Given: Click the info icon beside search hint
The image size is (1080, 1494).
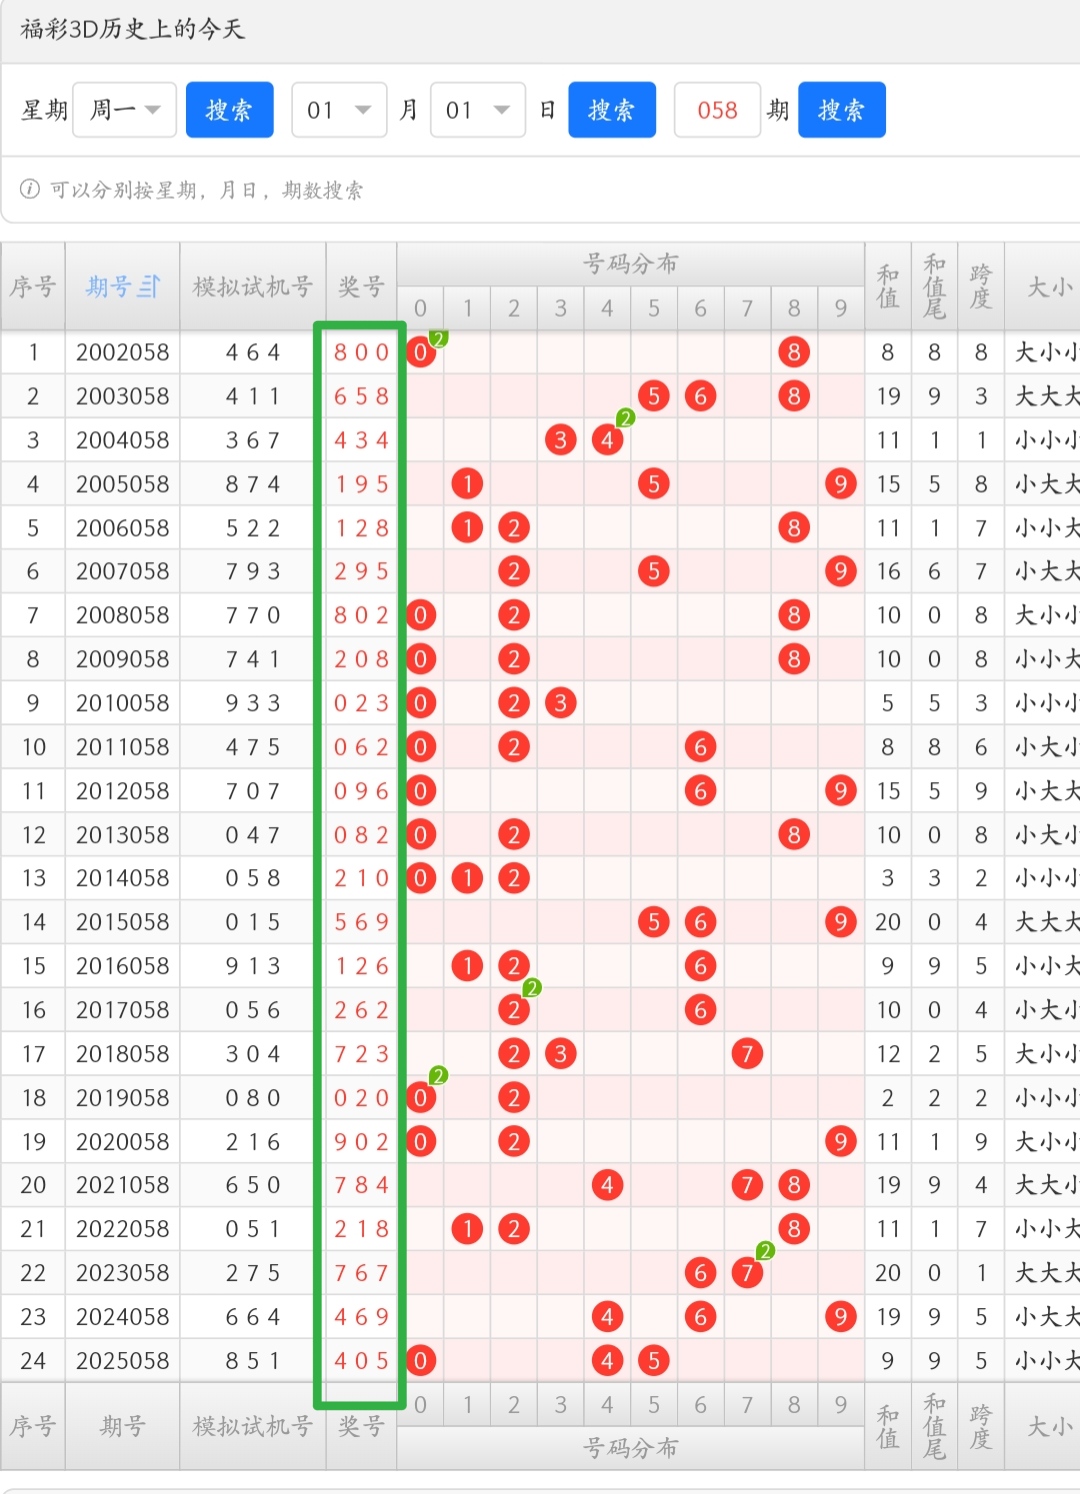Looking at the screenshot, I should pos(30,189).
